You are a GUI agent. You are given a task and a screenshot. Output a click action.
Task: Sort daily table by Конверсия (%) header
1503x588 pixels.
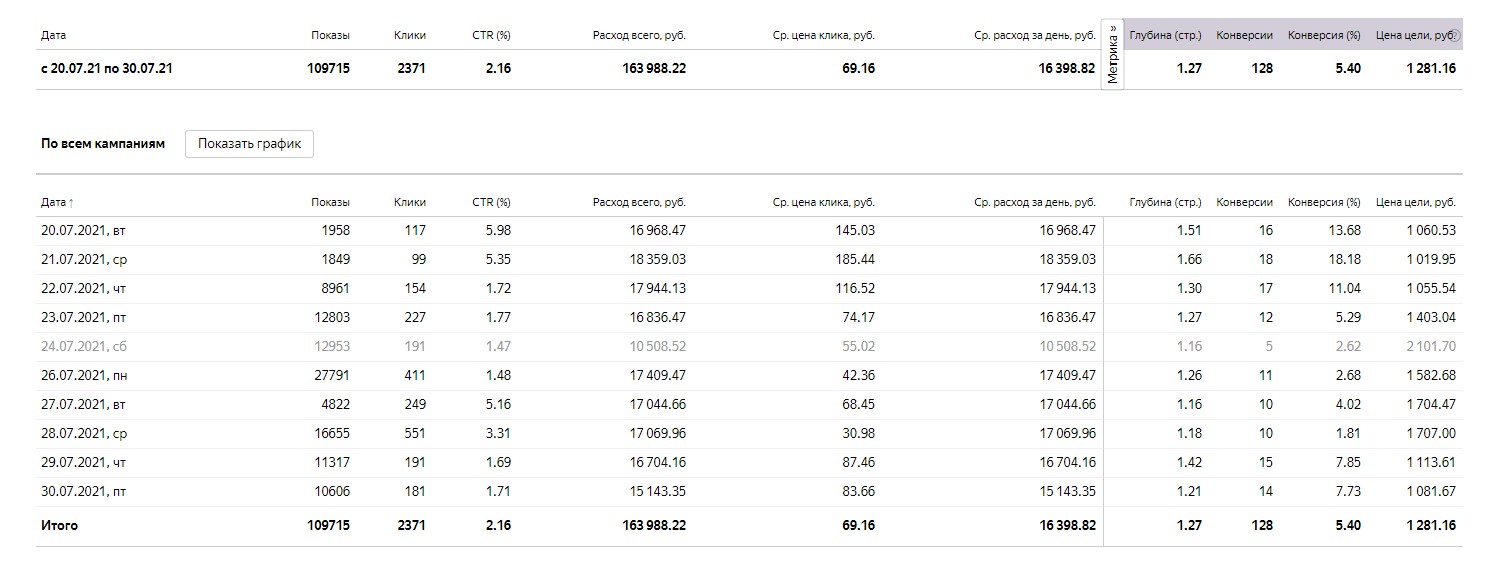(1324, 203)
